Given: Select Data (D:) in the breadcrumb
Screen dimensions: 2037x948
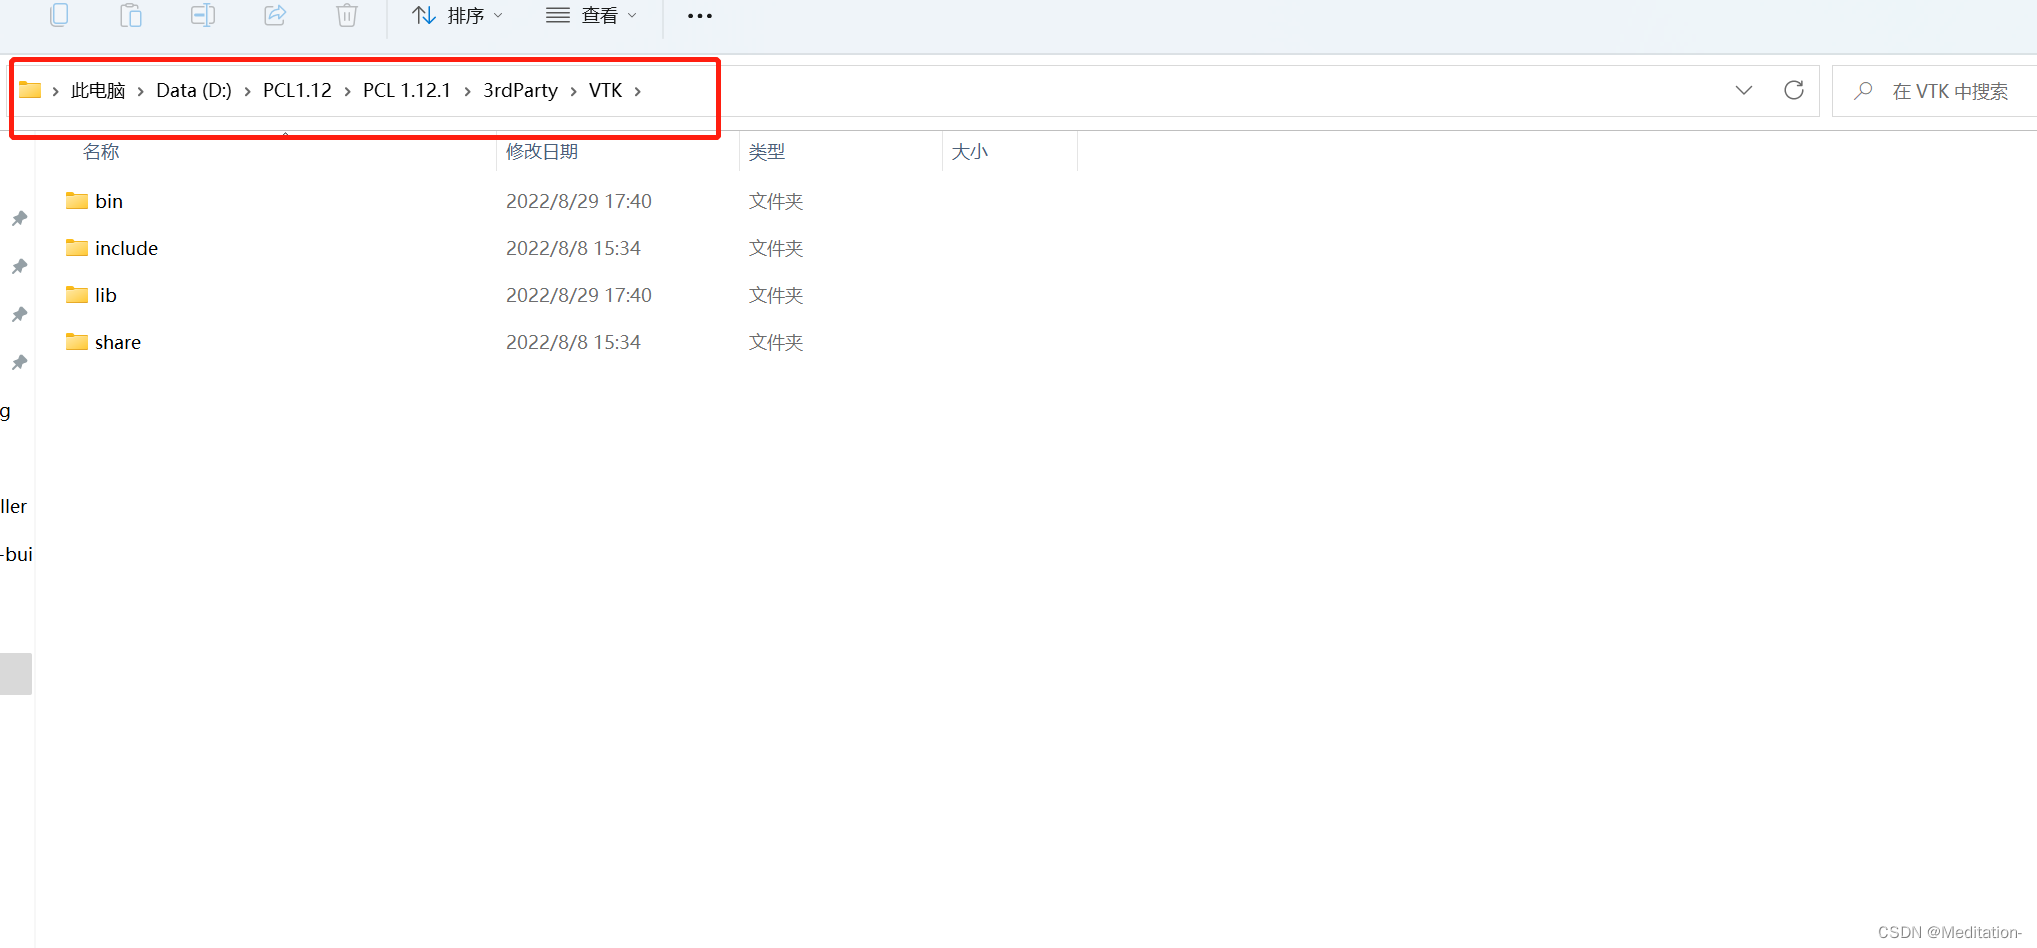Looking at the screenshot, I should (x=194, y=91).
